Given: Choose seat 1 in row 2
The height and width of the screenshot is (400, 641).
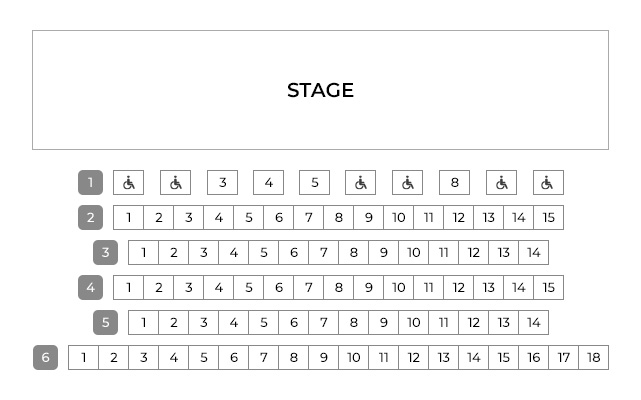Looking at the screenshot, I should point(128,218).
